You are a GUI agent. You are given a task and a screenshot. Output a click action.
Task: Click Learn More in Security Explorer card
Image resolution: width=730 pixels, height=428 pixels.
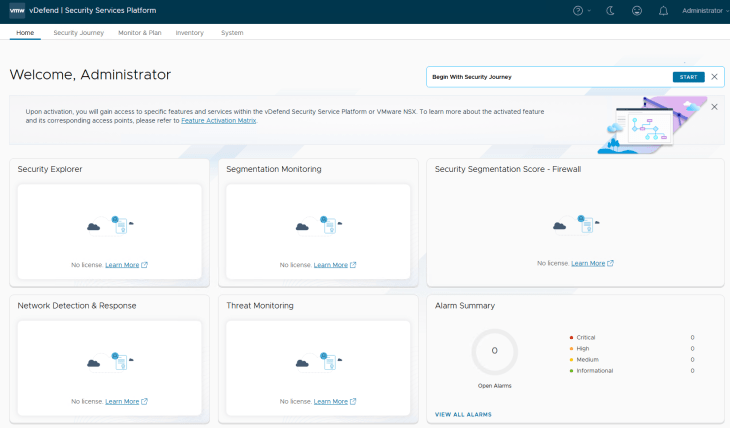pyautogui.click(x=123, y=265)
